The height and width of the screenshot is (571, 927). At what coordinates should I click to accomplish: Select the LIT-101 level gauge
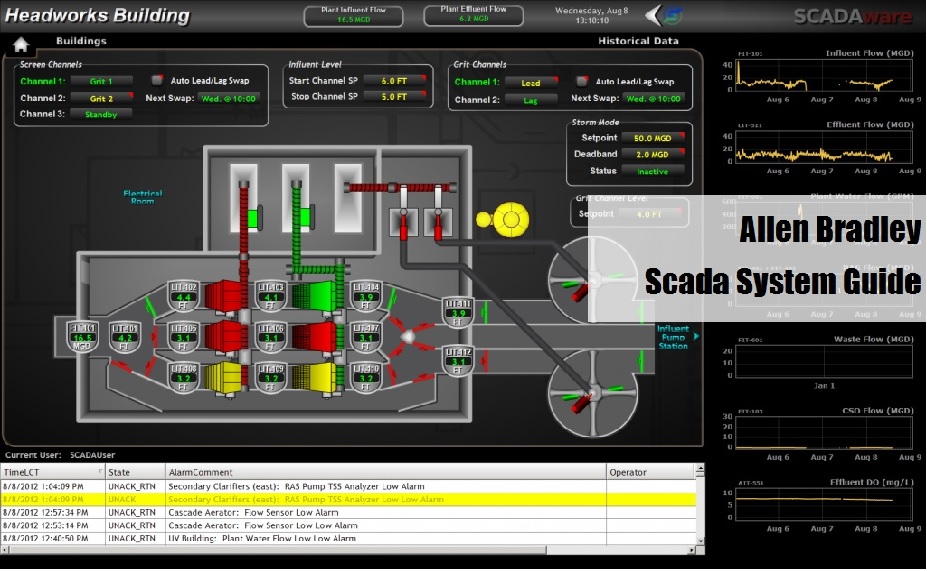pyautogui.click(x=125, y=337)
